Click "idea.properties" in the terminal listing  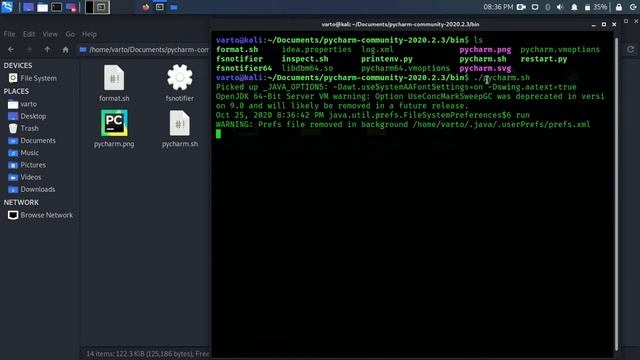316,50
